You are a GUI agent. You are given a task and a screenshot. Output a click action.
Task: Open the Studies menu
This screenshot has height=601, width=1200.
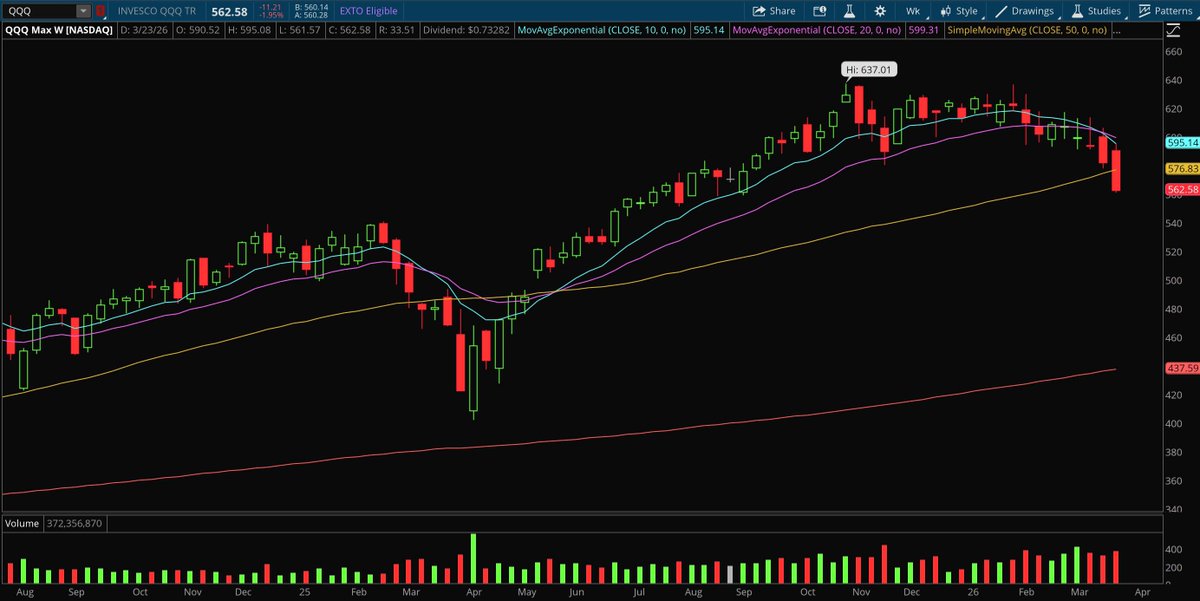[x=1095, y=11]
